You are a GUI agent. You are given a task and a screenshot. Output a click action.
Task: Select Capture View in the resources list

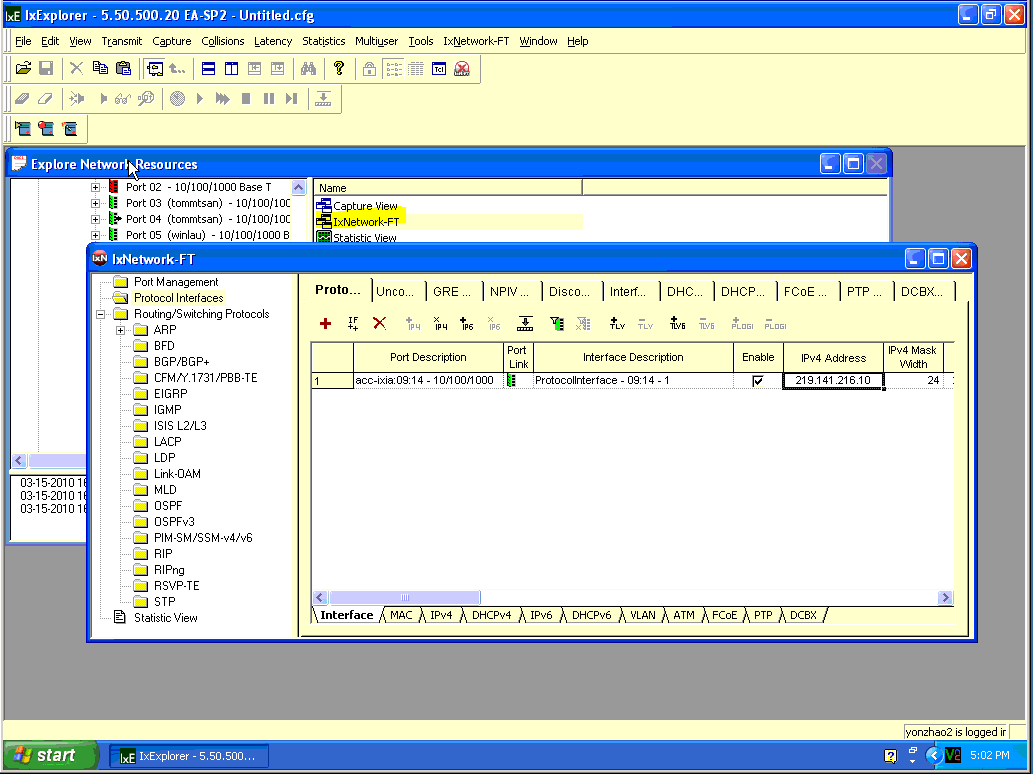pos(365,206)
